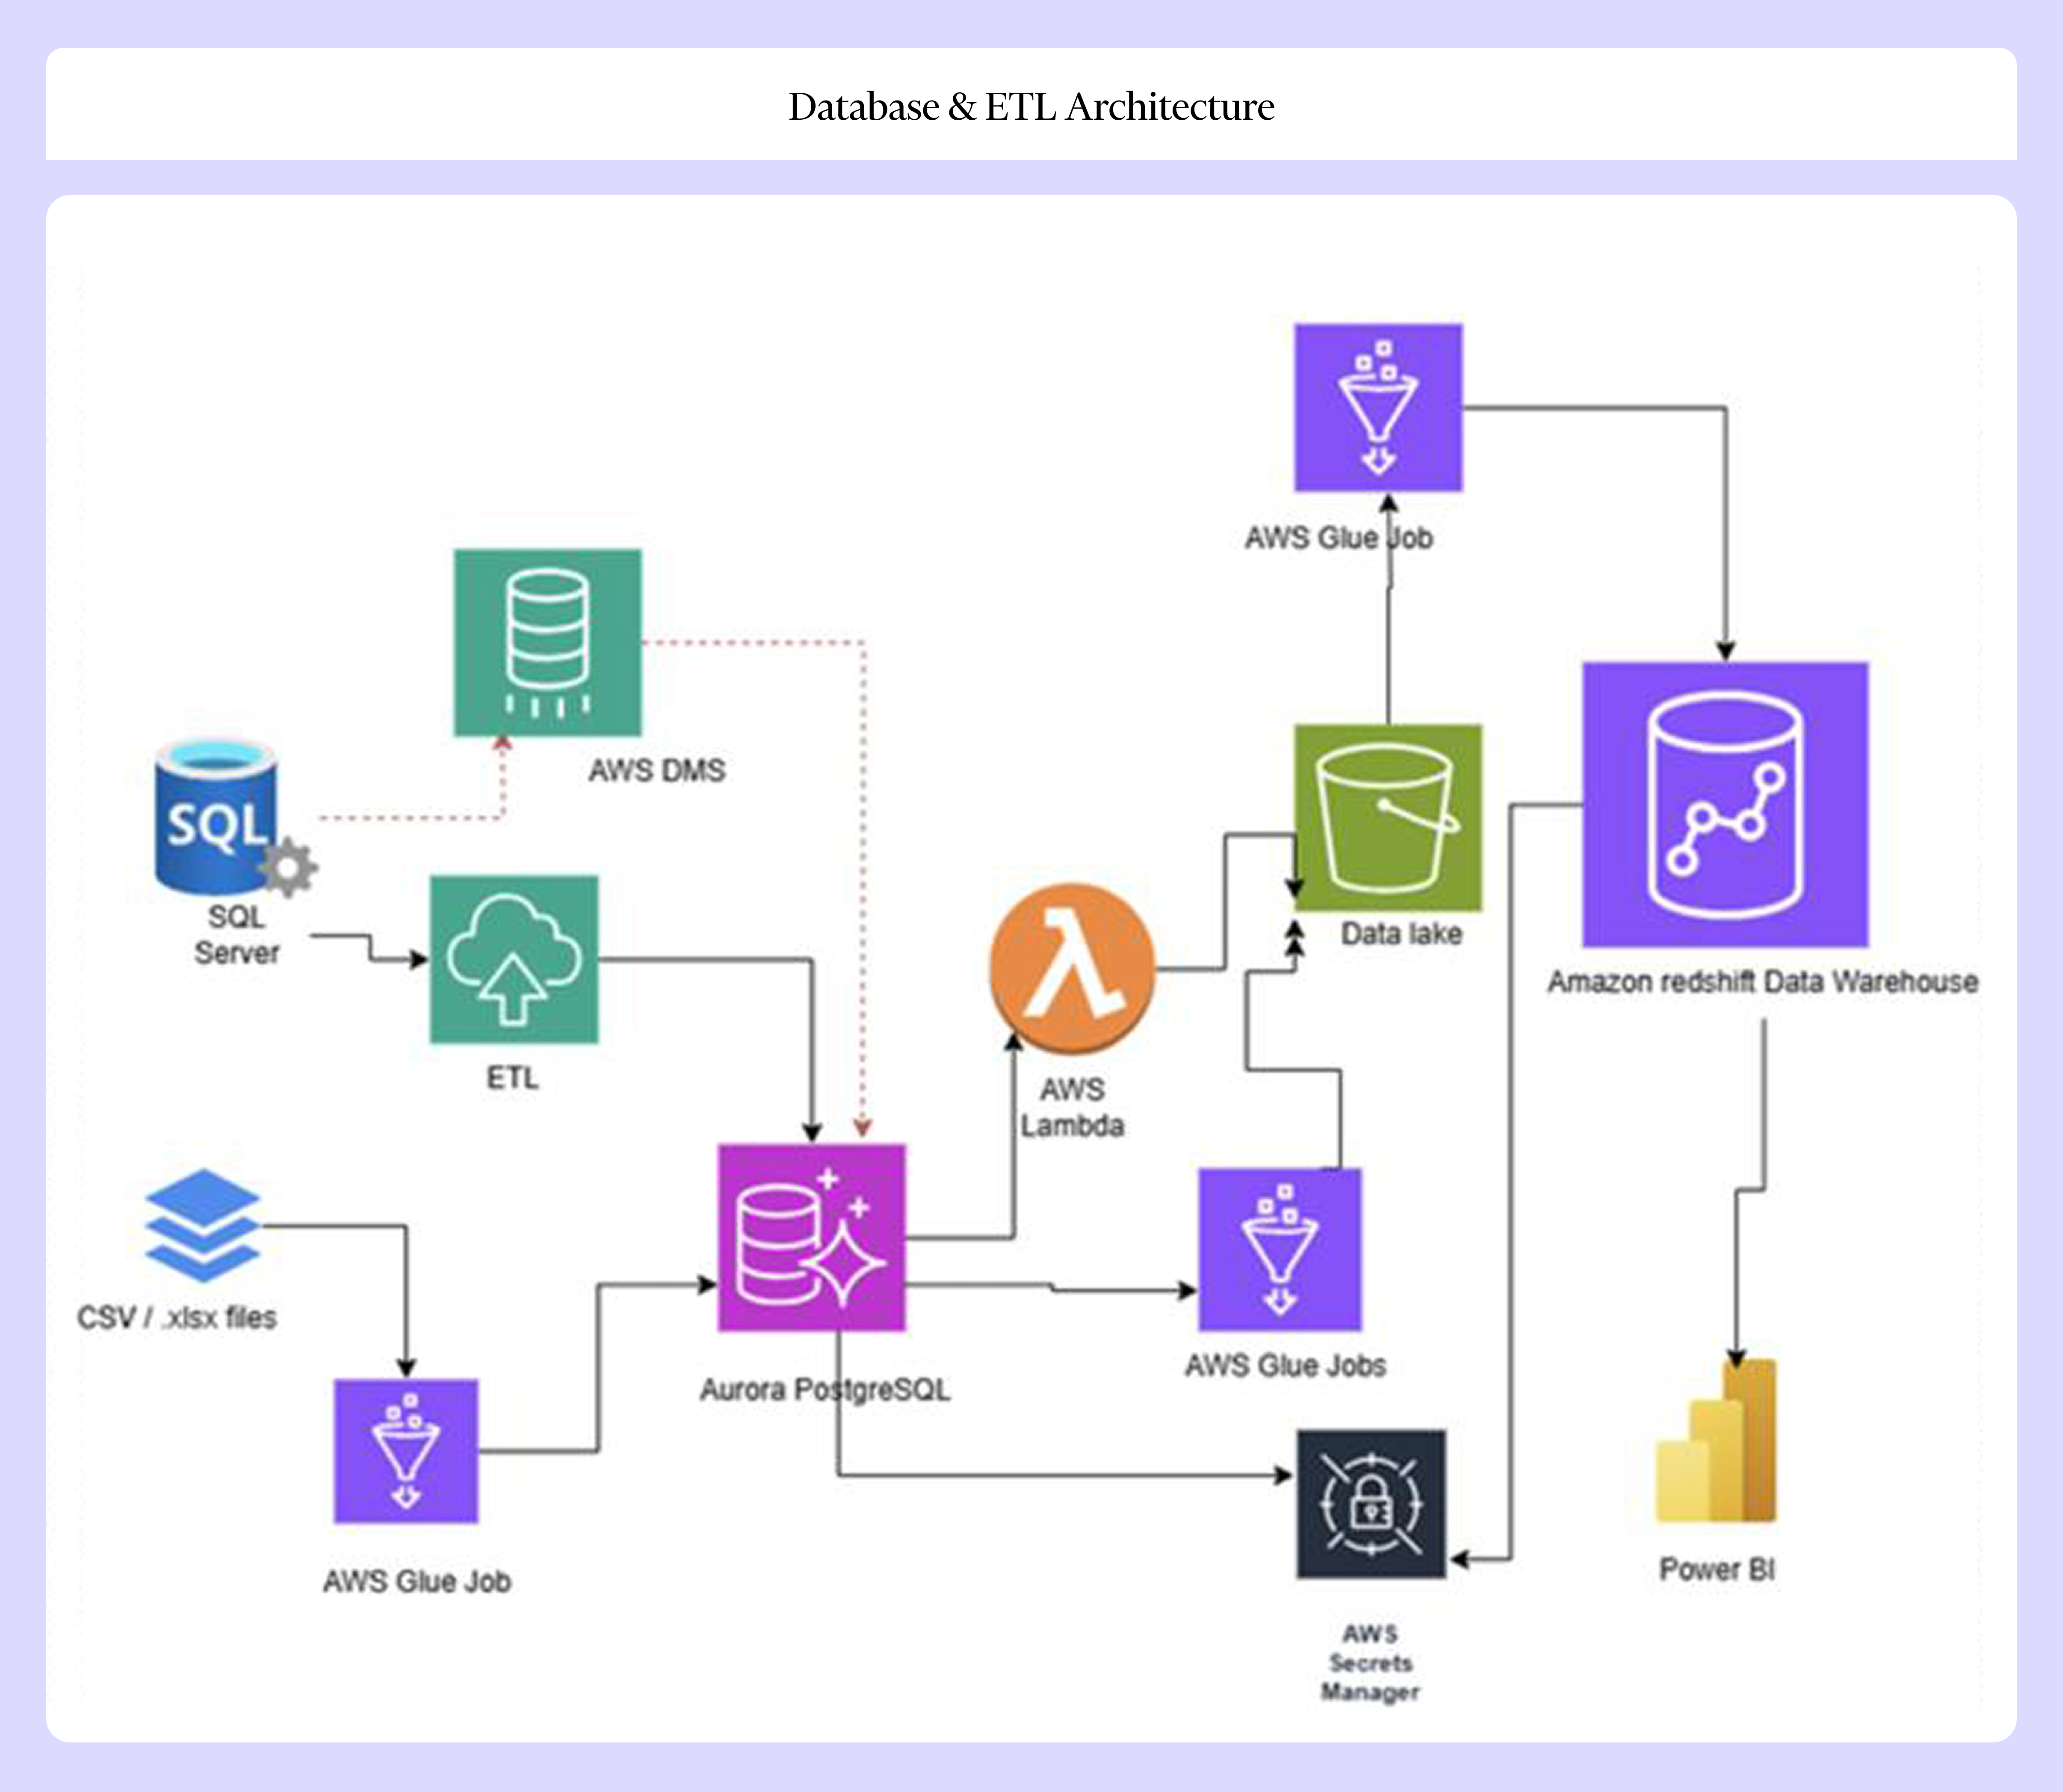The height and width of the screenshot is (1792, 2063).
Task: Click the AWS Secrets Manager label
Action: [1370, 1662]
